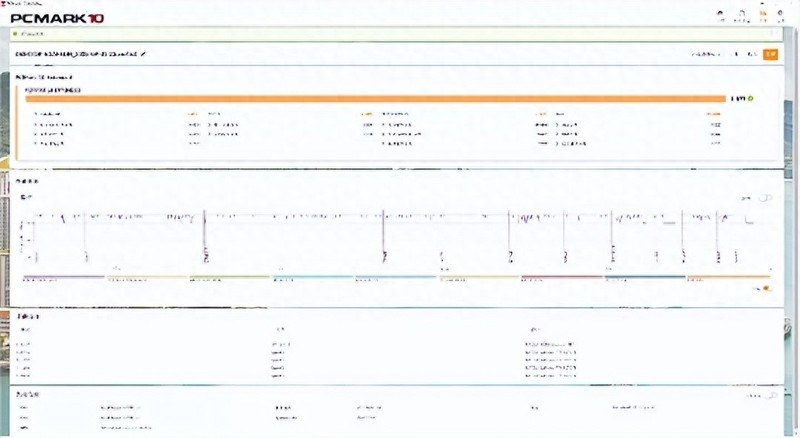800x438 pixels.
Task: Click the green dot icon in the notification bar
Action: pyautogui.click(x=16, y=34)
